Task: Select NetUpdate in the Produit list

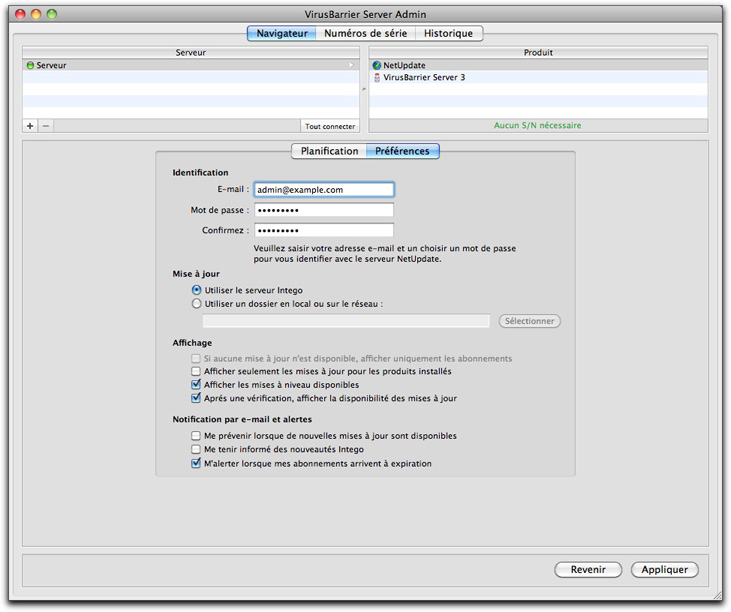Action: click(x=538, y=65)
